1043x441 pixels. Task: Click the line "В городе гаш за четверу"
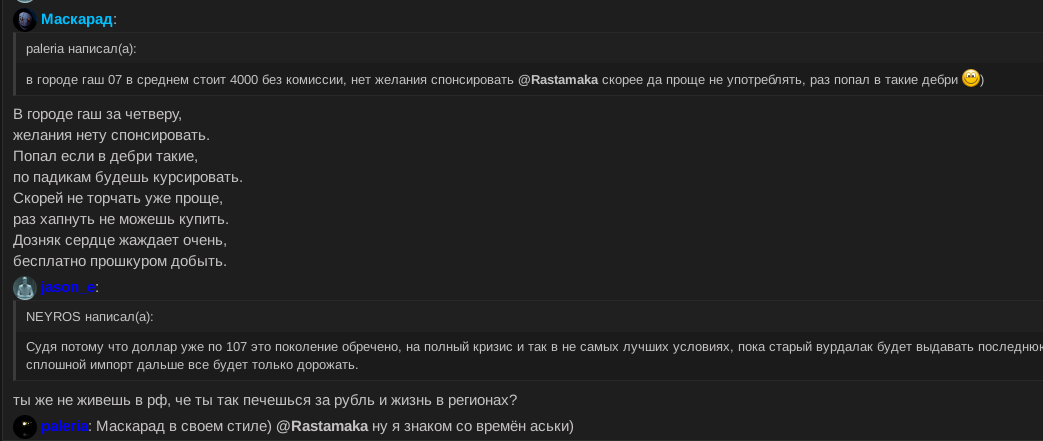click(97, 114)
